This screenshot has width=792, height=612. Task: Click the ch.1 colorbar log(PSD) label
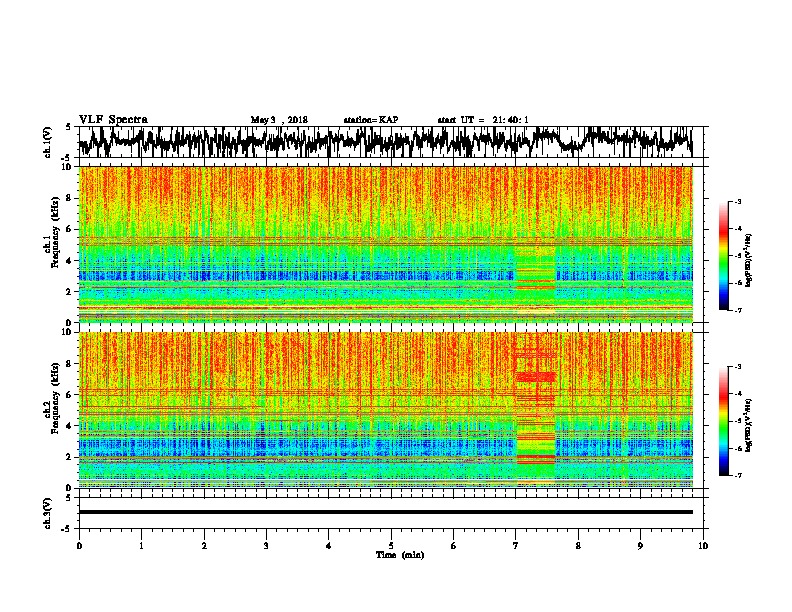point(748,260)
